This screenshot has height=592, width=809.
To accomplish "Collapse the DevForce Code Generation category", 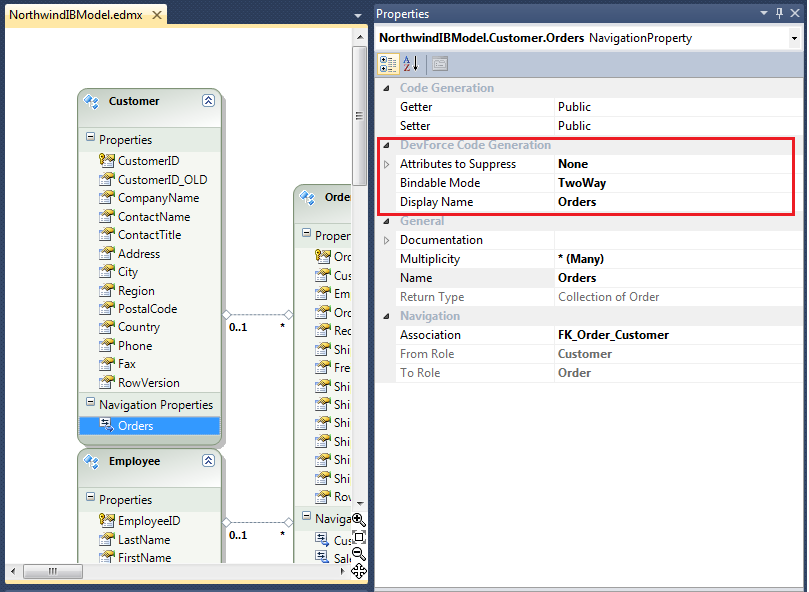I will tap(386, 146).
